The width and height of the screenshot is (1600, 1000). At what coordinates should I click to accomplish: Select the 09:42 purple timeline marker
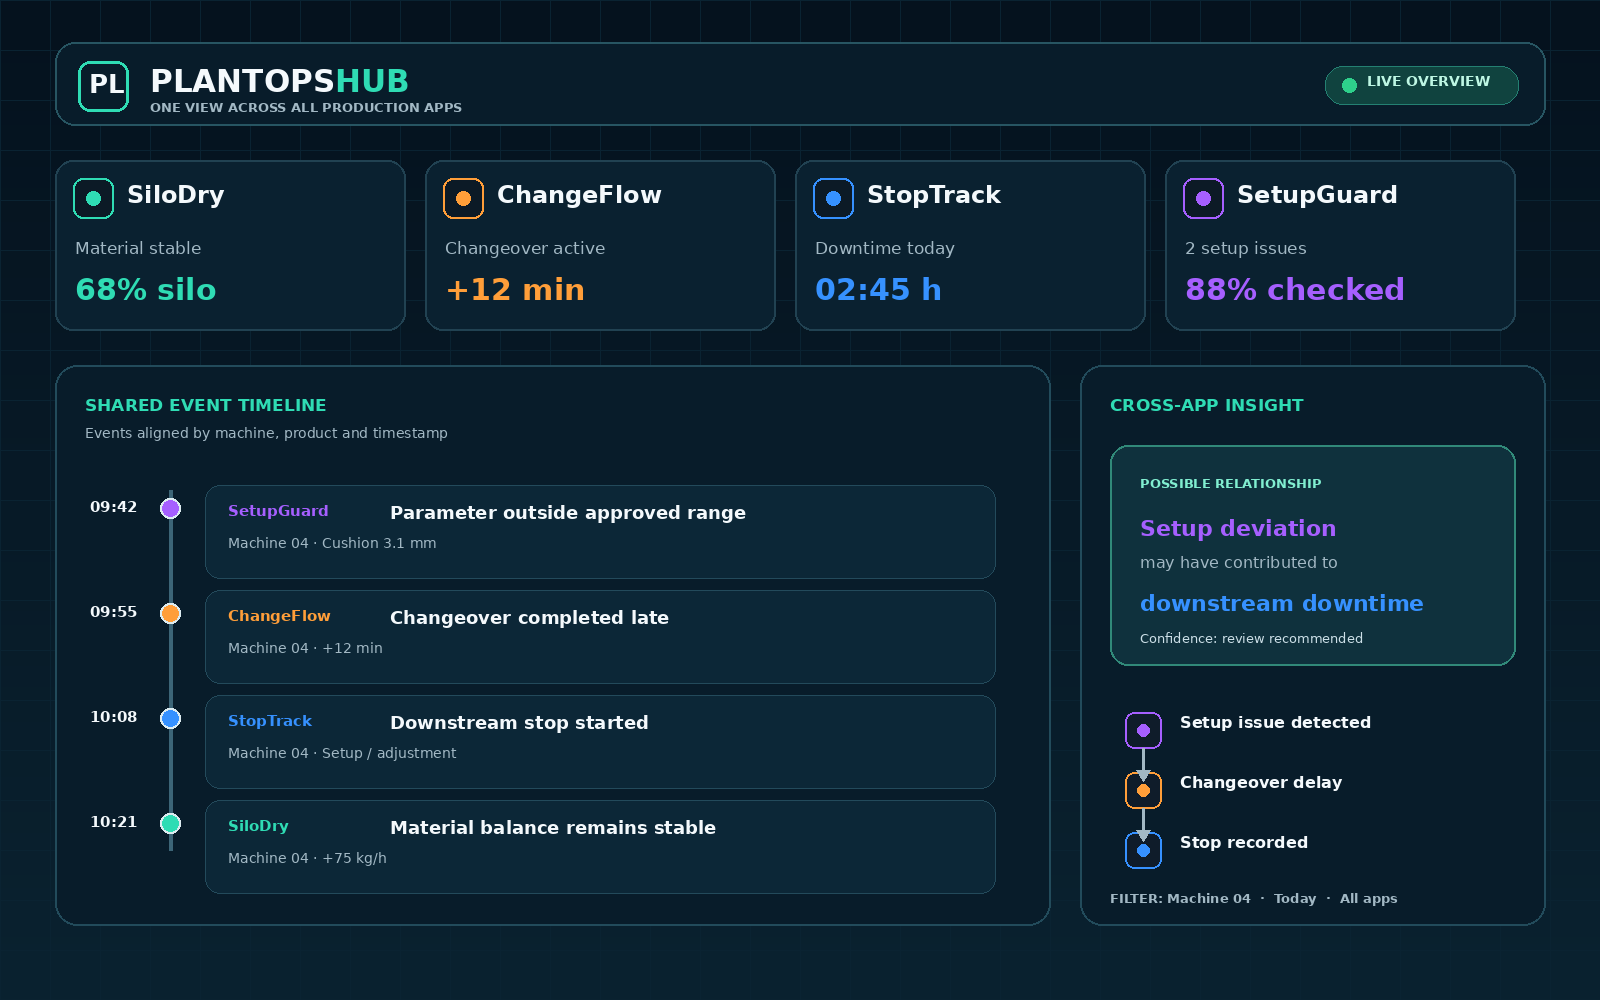(171, 508)
